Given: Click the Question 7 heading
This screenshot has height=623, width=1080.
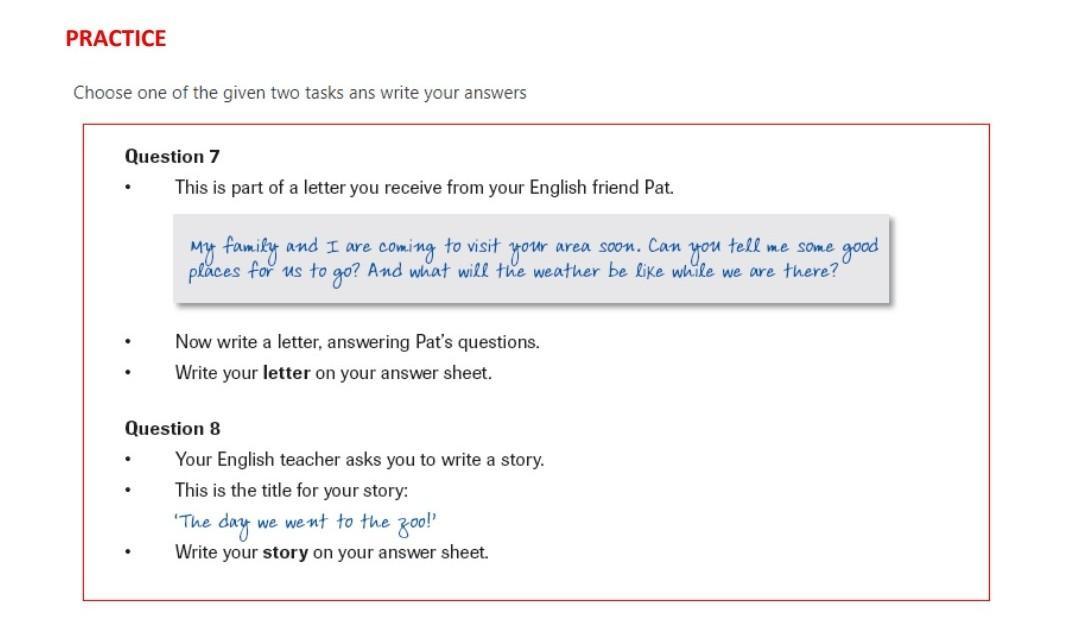Looking at the screenshot, I should coord(172,156).
